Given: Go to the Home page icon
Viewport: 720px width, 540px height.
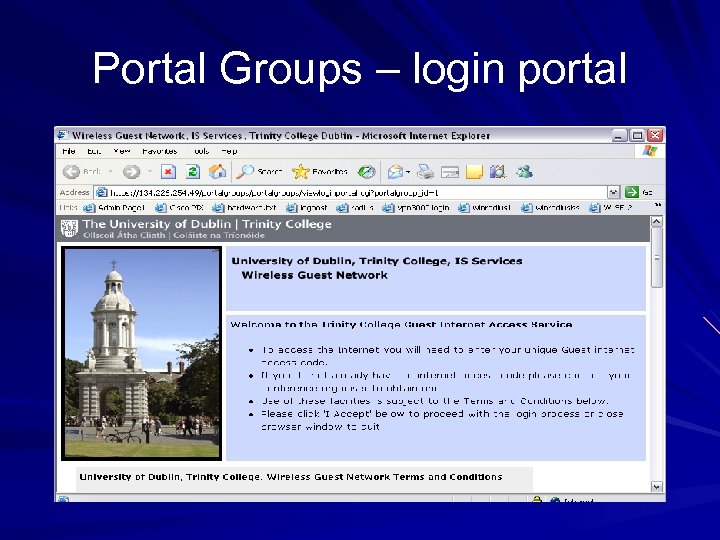Looking at the screenshot, I should click(x=217, y=172).
